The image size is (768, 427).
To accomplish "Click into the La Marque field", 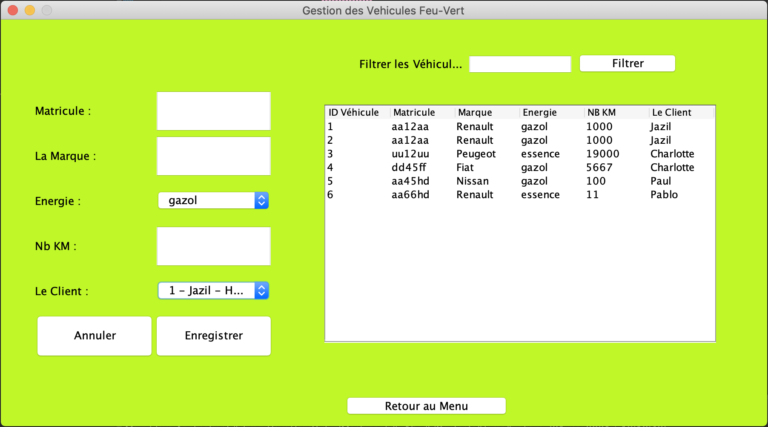I will coord(213,156).
